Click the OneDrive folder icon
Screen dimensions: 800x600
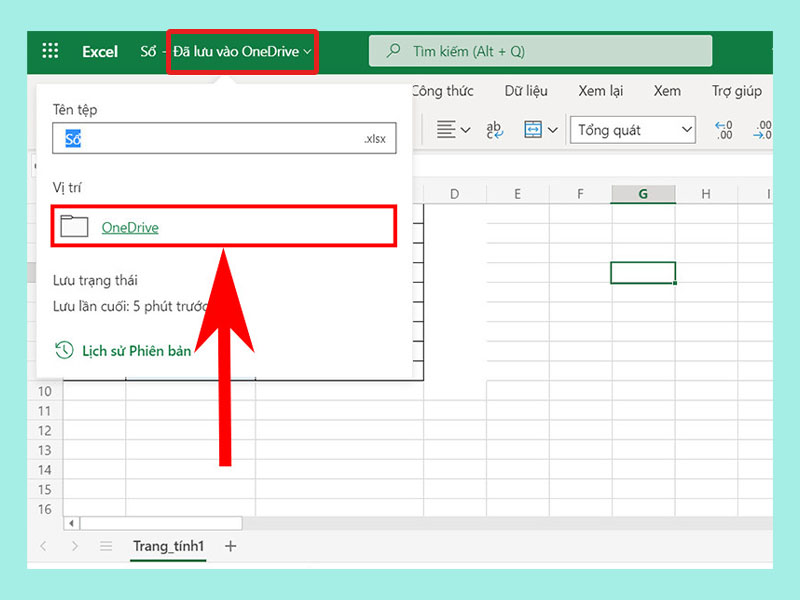(x=75, y=227)
